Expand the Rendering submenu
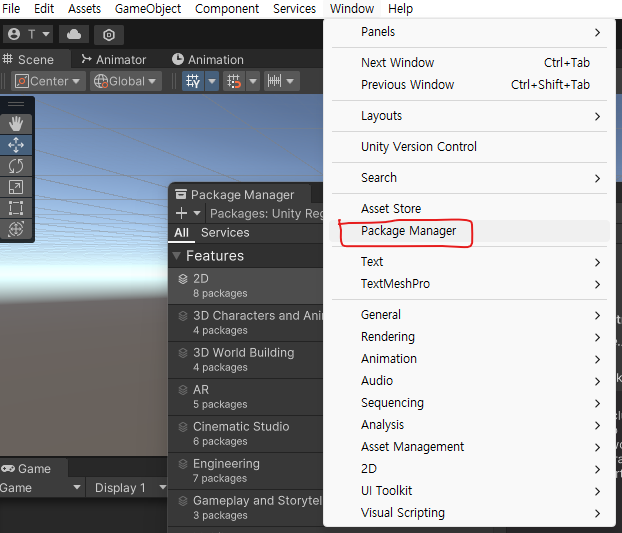 [x=469, y=337]
